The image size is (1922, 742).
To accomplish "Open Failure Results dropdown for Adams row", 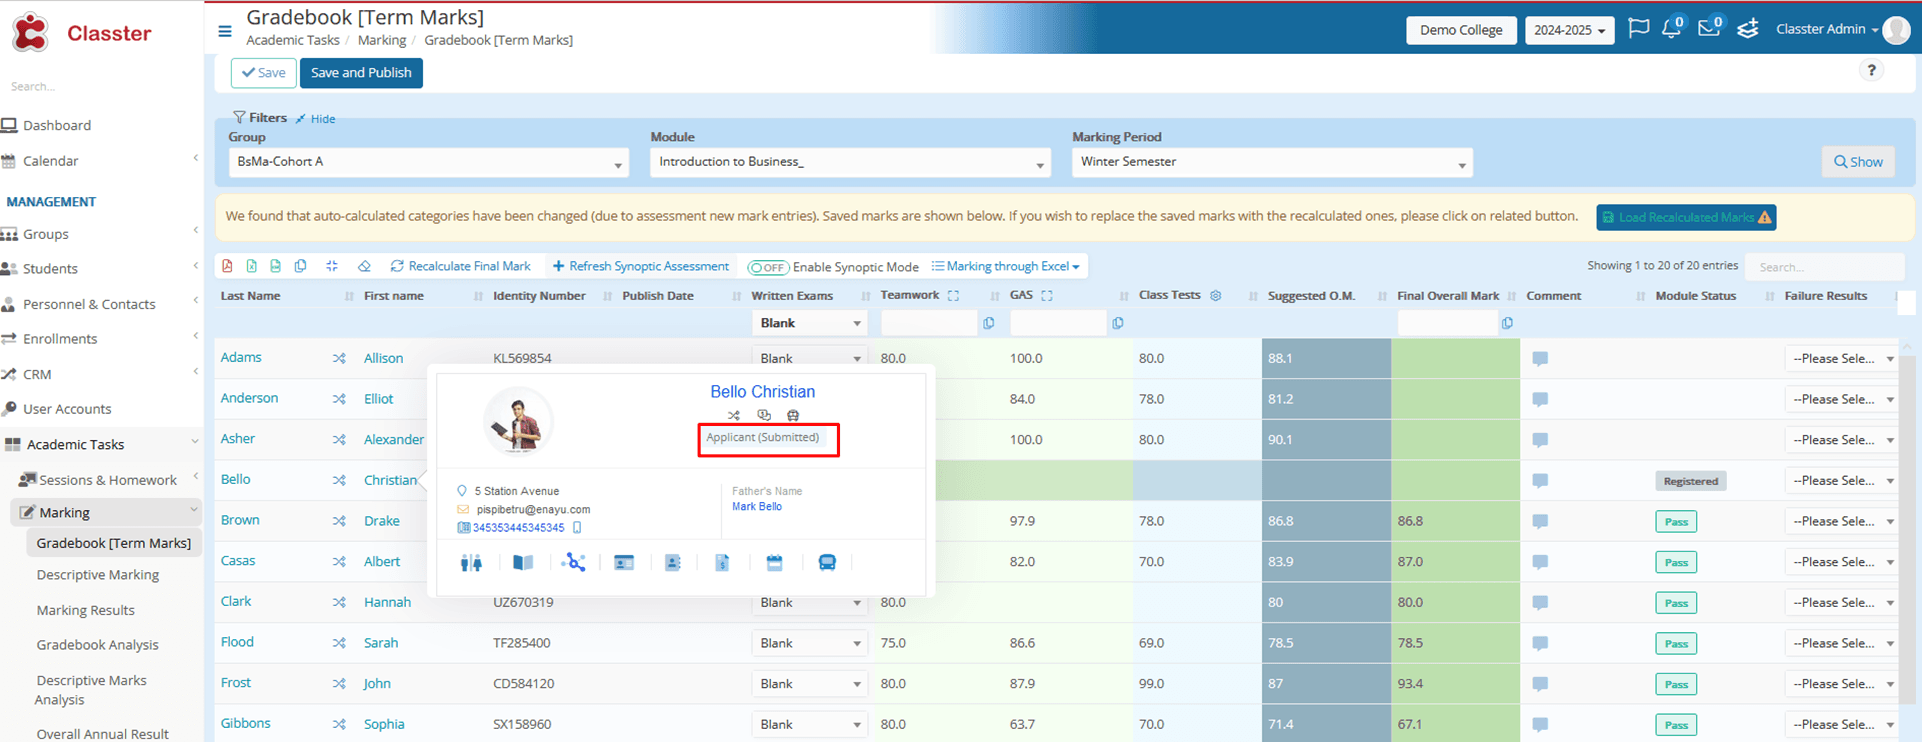I will [x=1842, y=359].
